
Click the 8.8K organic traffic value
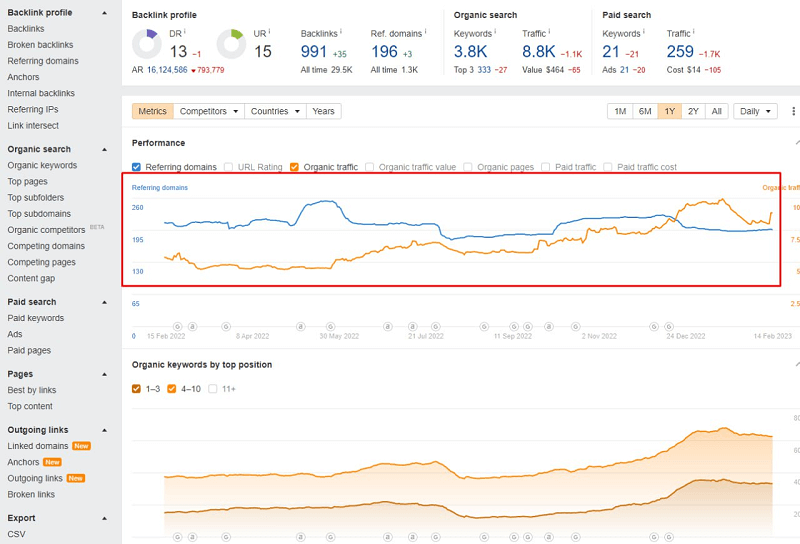click(x=539, y=52)
